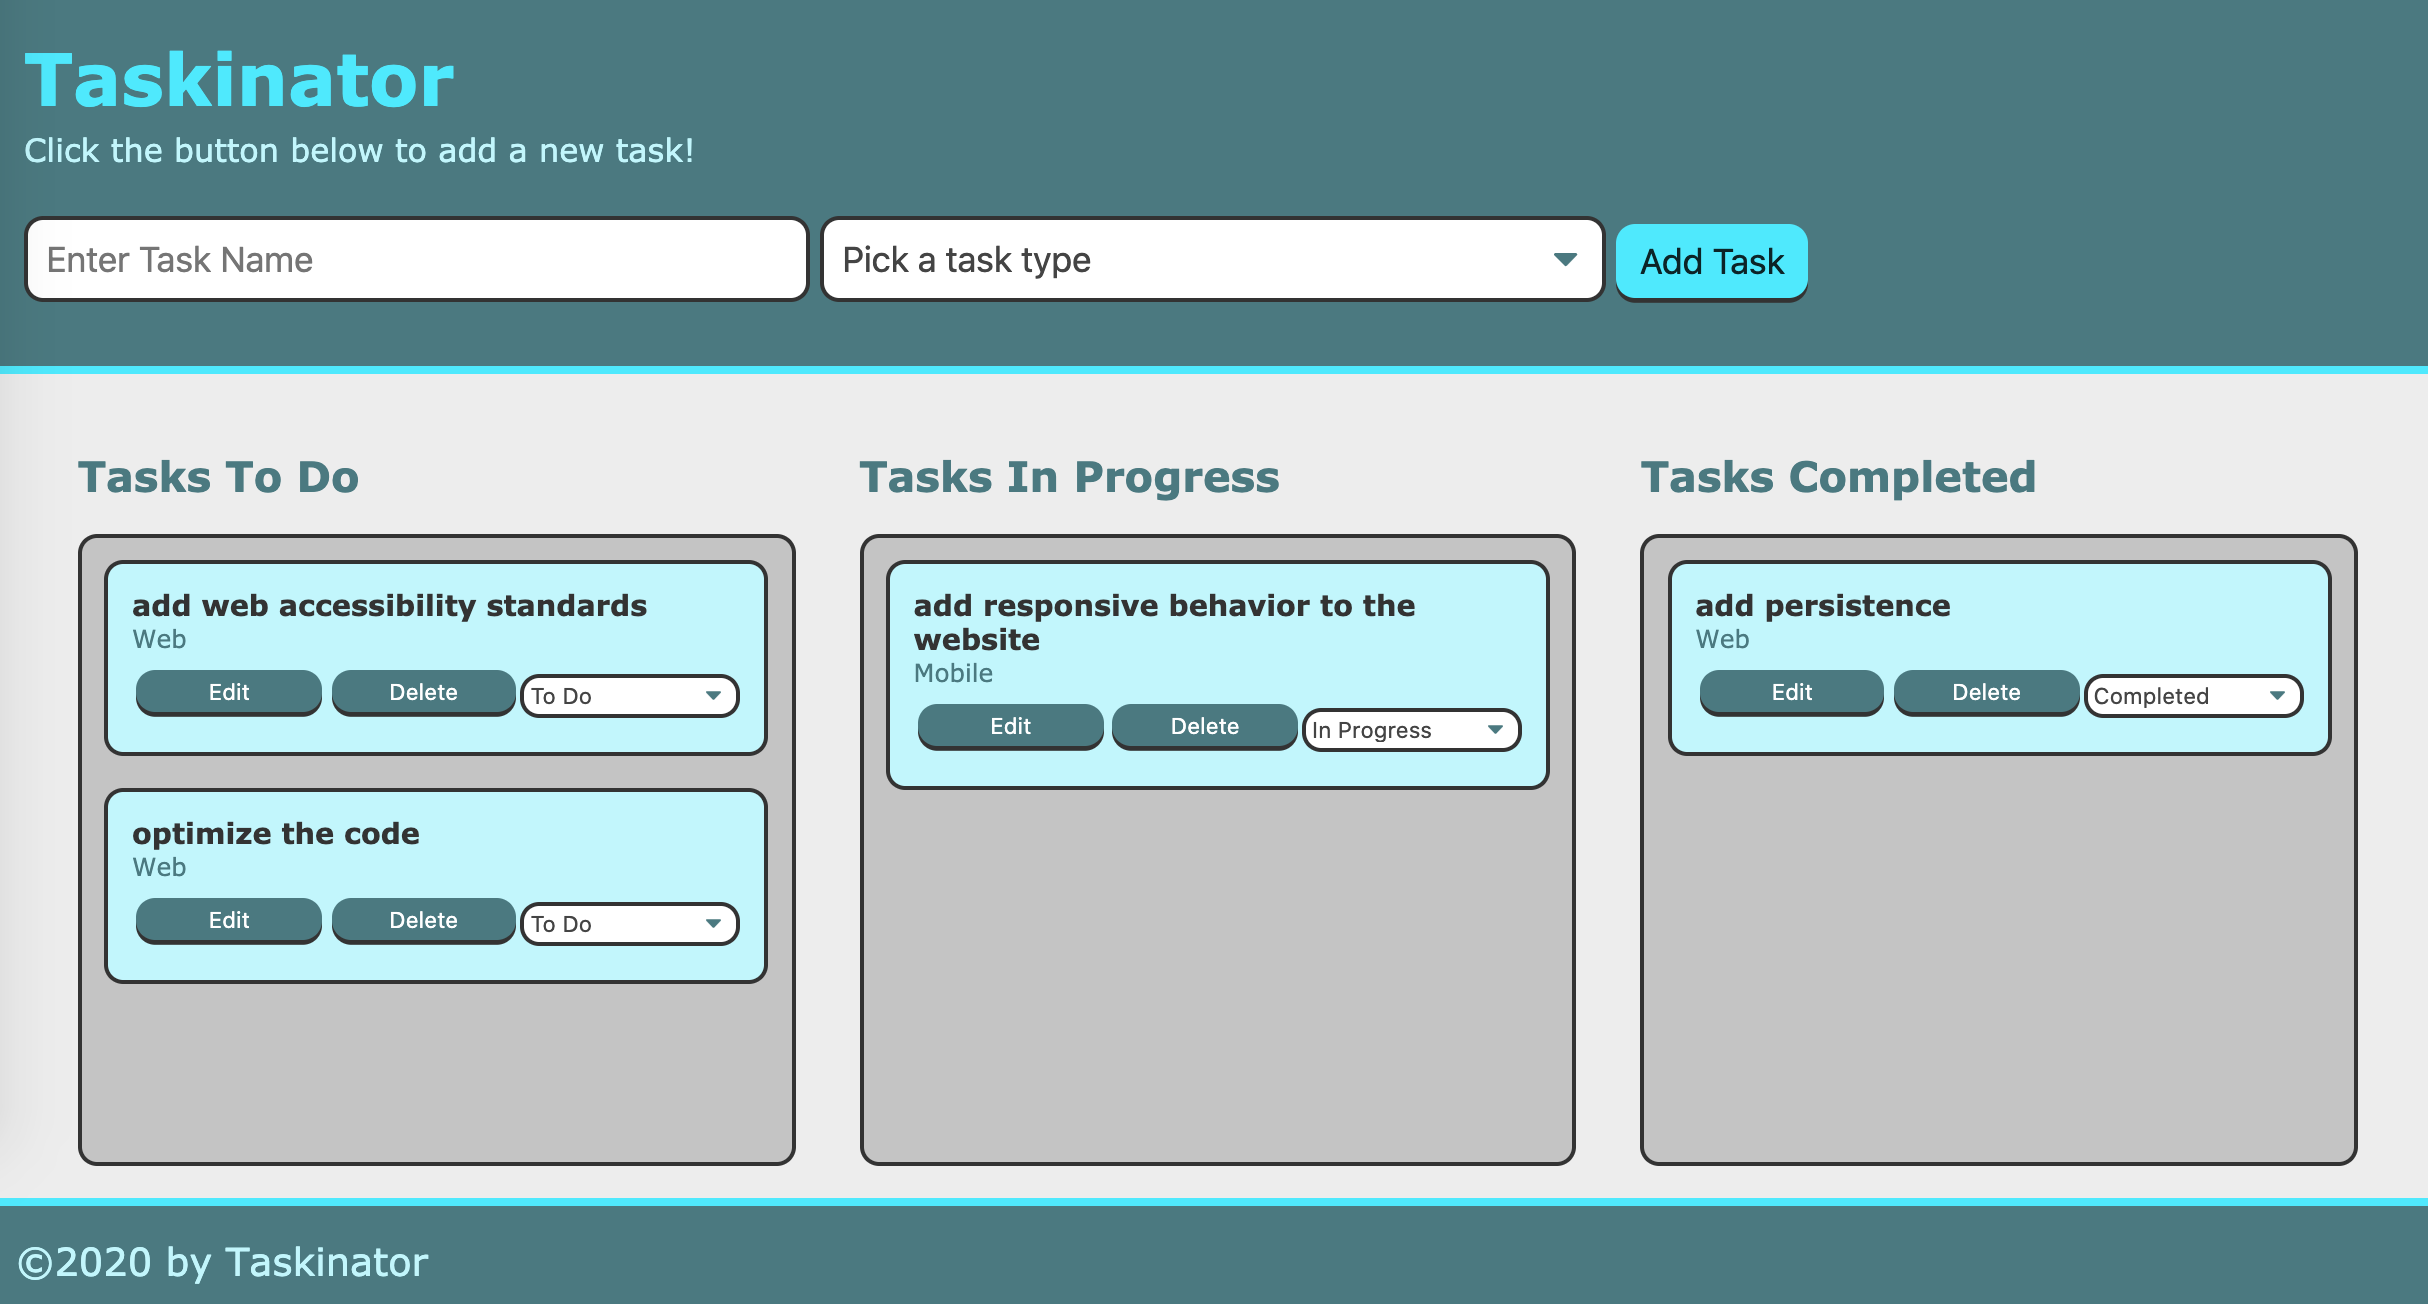The image size is (2428, 1304).
Task: Toggle task status for 'add responsive behavior' task
Action: click(x=1408, y=727)
